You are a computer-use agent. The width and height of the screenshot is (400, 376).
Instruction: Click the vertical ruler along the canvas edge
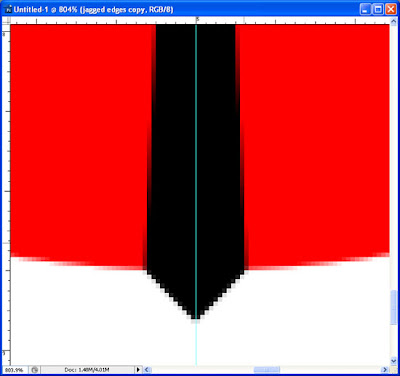[6, 195]
